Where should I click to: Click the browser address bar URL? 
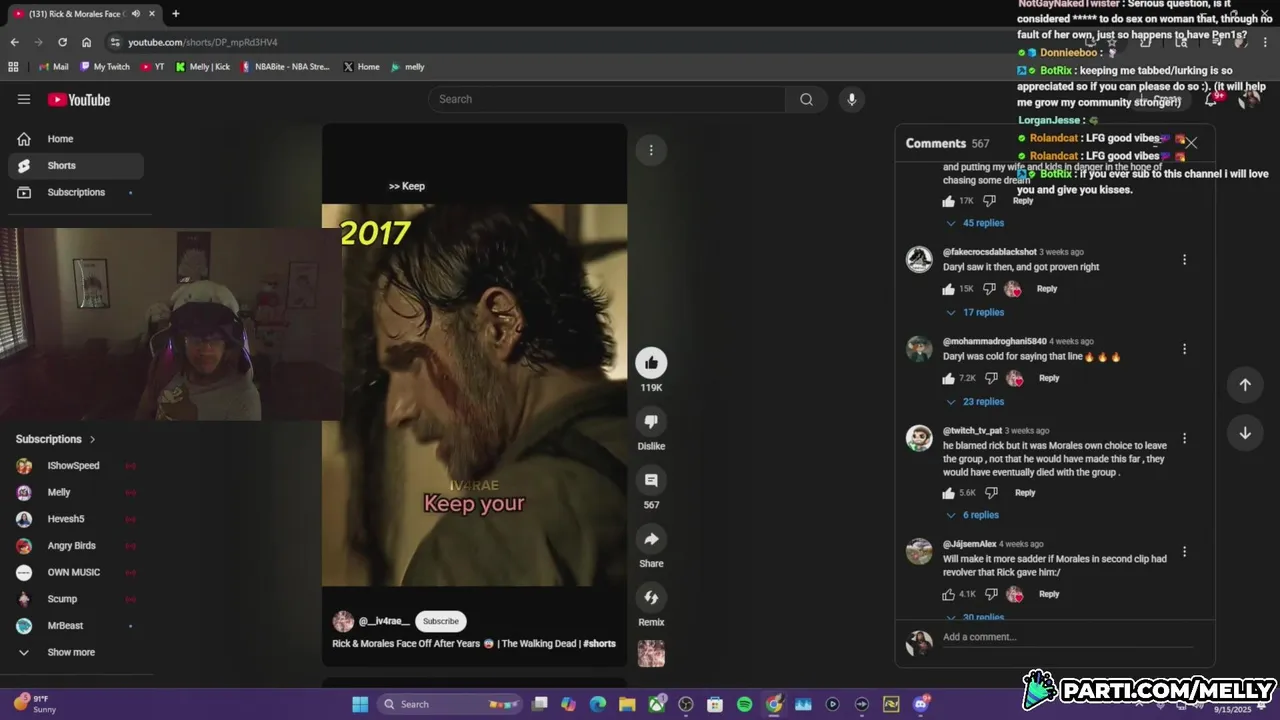tap(203, 42)
